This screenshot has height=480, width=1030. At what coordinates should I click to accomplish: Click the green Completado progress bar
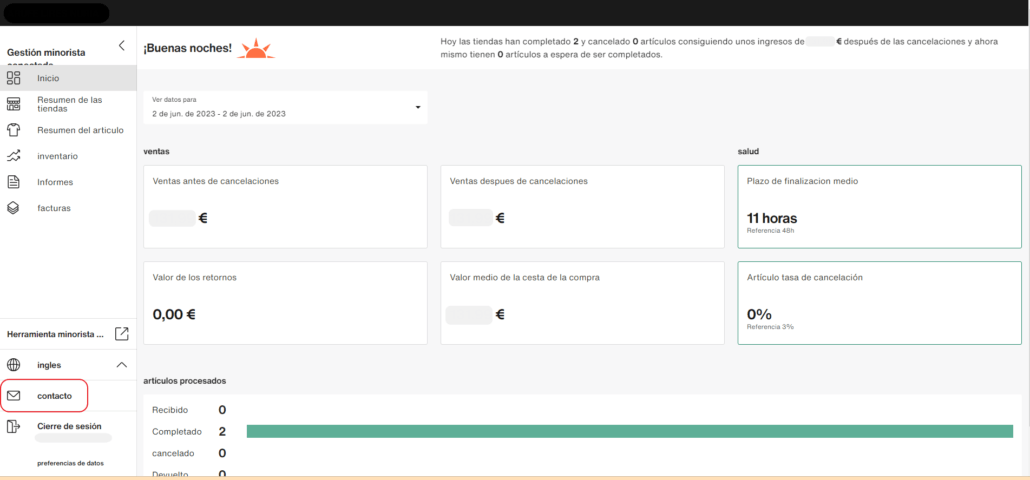[x=629, y=431]
